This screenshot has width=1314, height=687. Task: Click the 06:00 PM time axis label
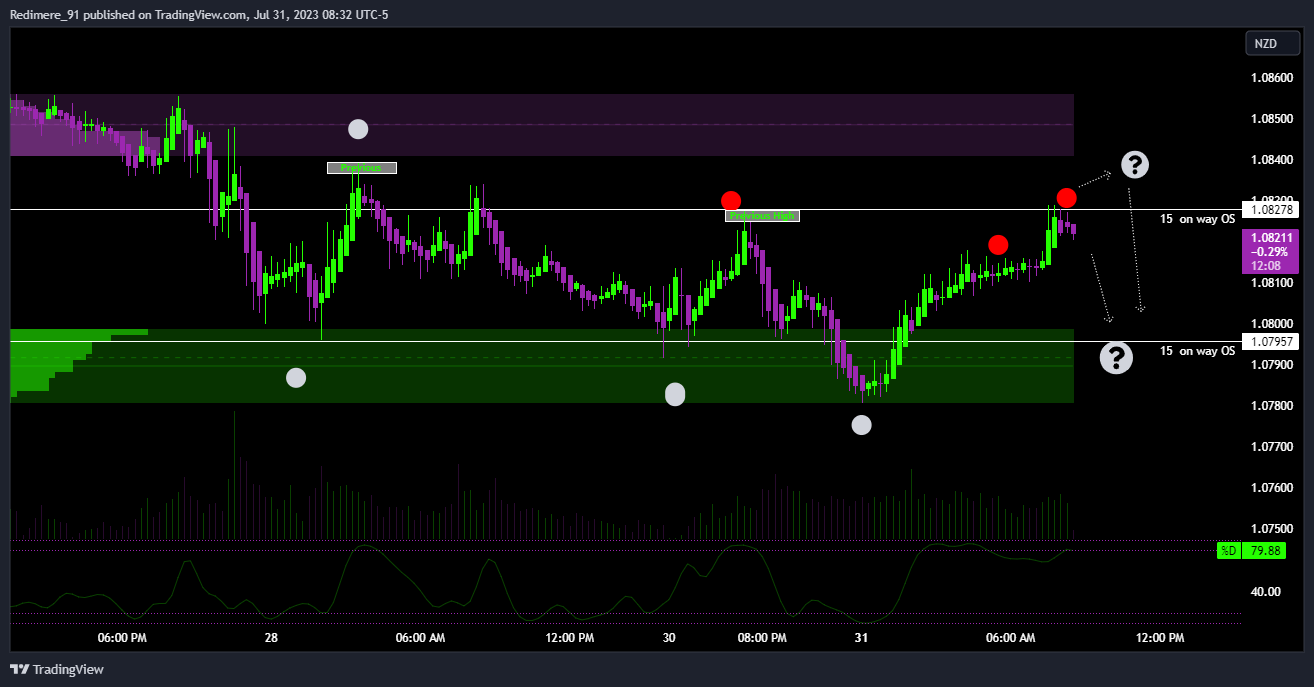123,638
